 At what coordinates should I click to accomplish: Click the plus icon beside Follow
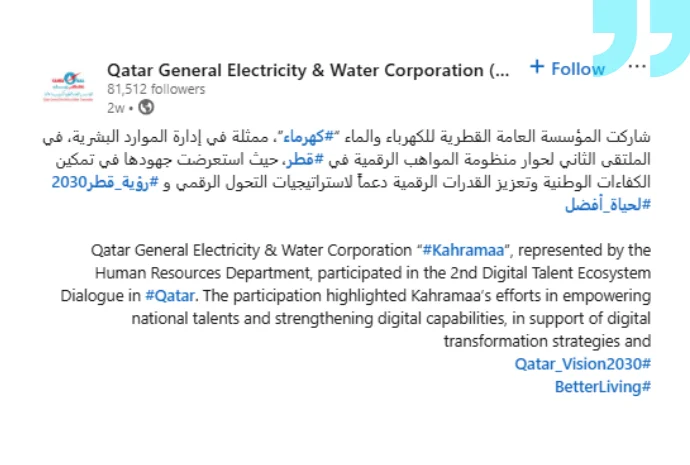(x=537, y=68)
